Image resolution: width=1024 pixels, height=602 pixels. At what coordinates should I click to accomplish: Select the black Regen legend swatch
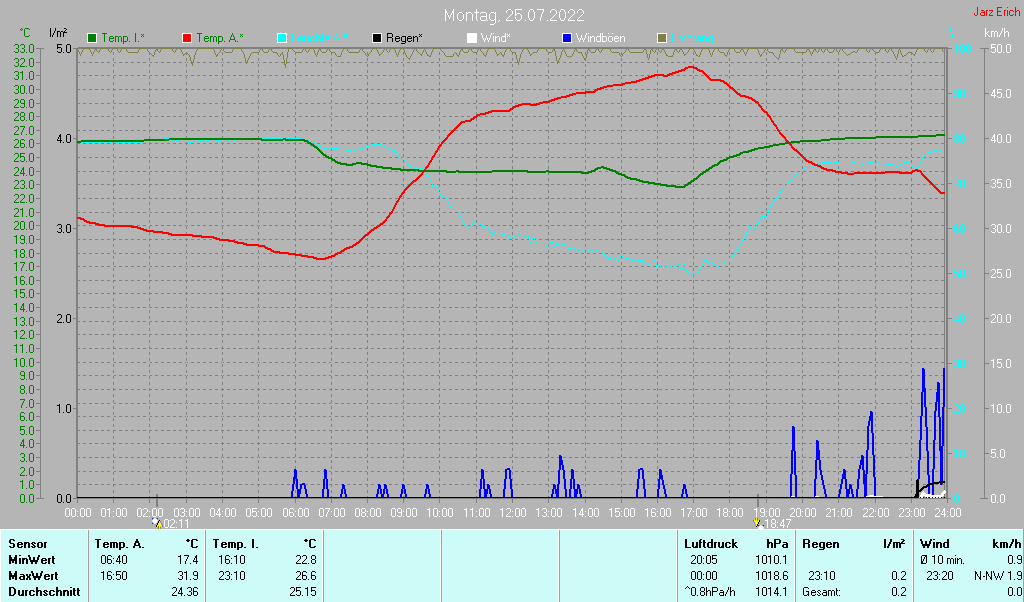tap(377, 39)
